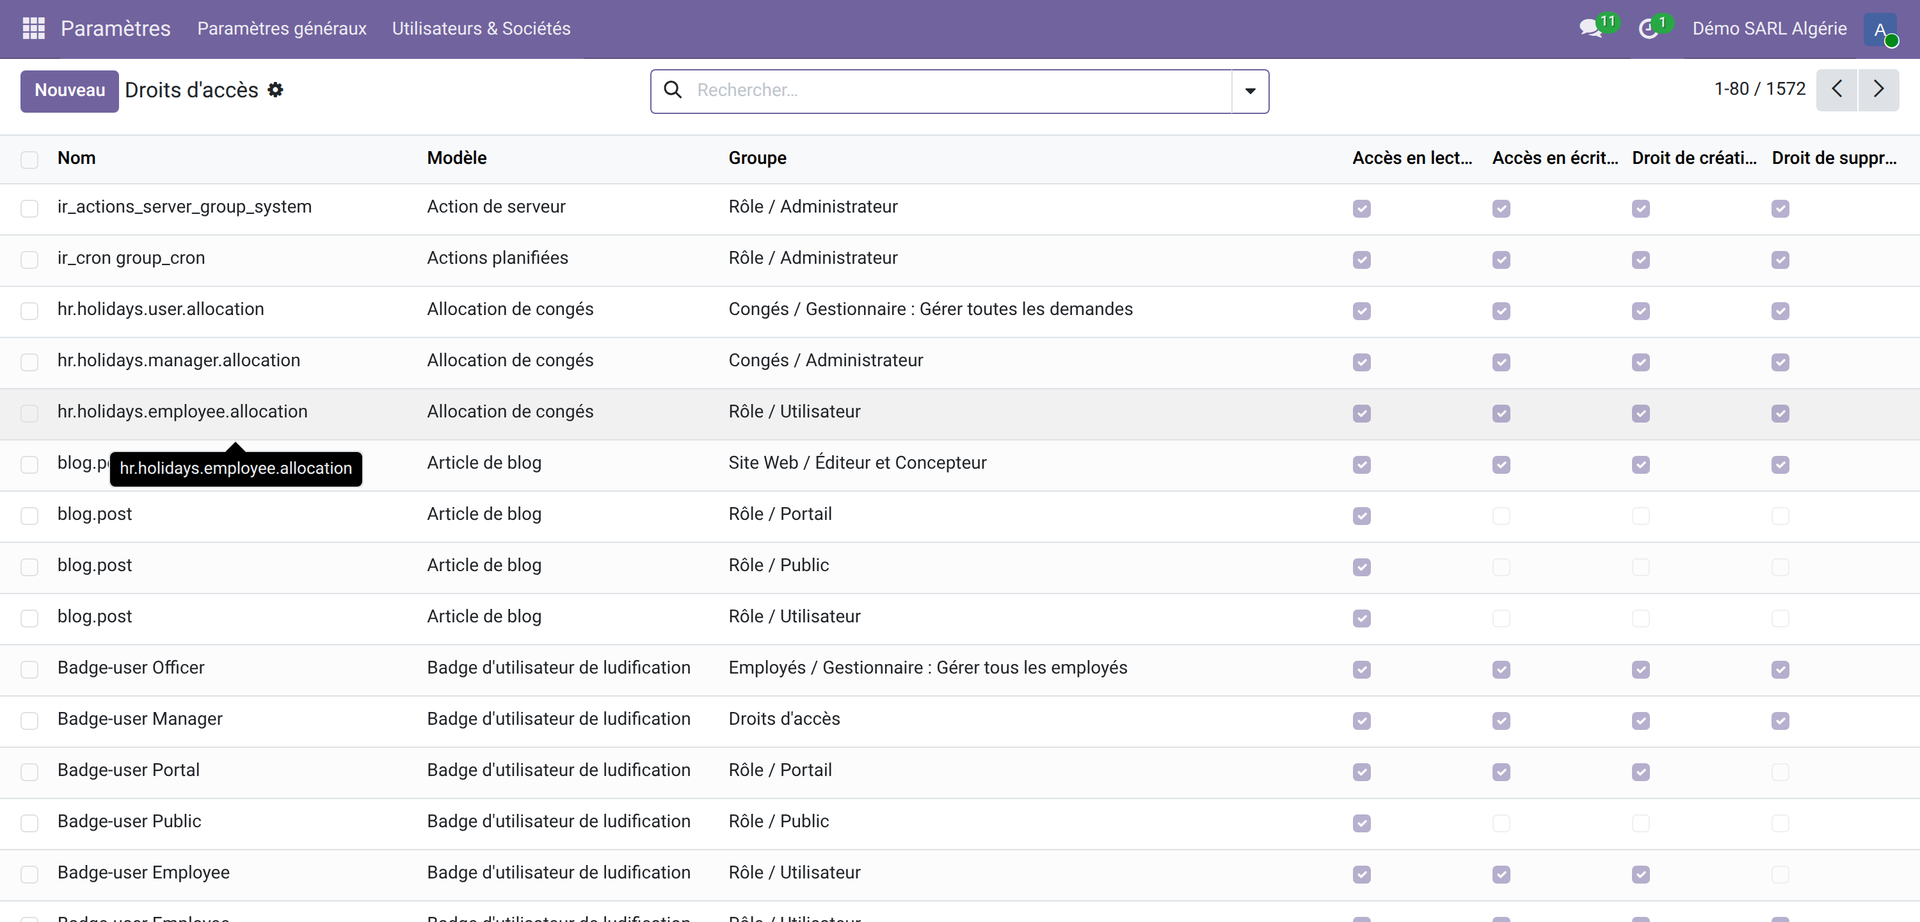
Task: Create a new access right with Nouveau
Action: (70, 90)
